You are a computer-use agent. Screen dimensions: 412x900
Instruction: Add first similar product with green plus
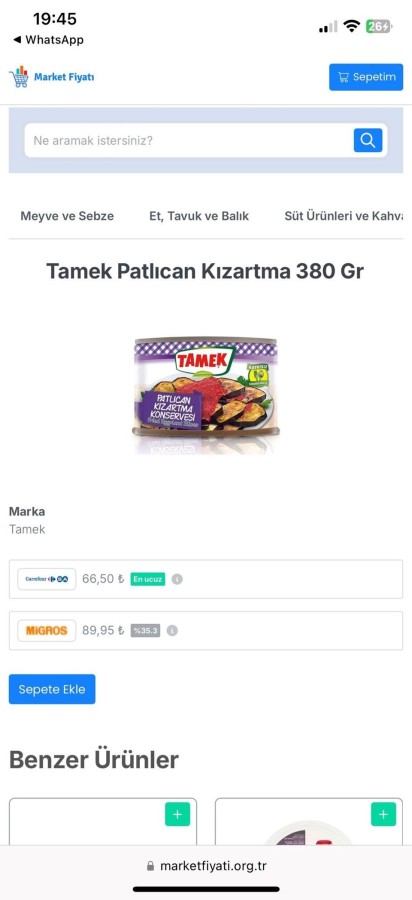[x=177, y=814]
